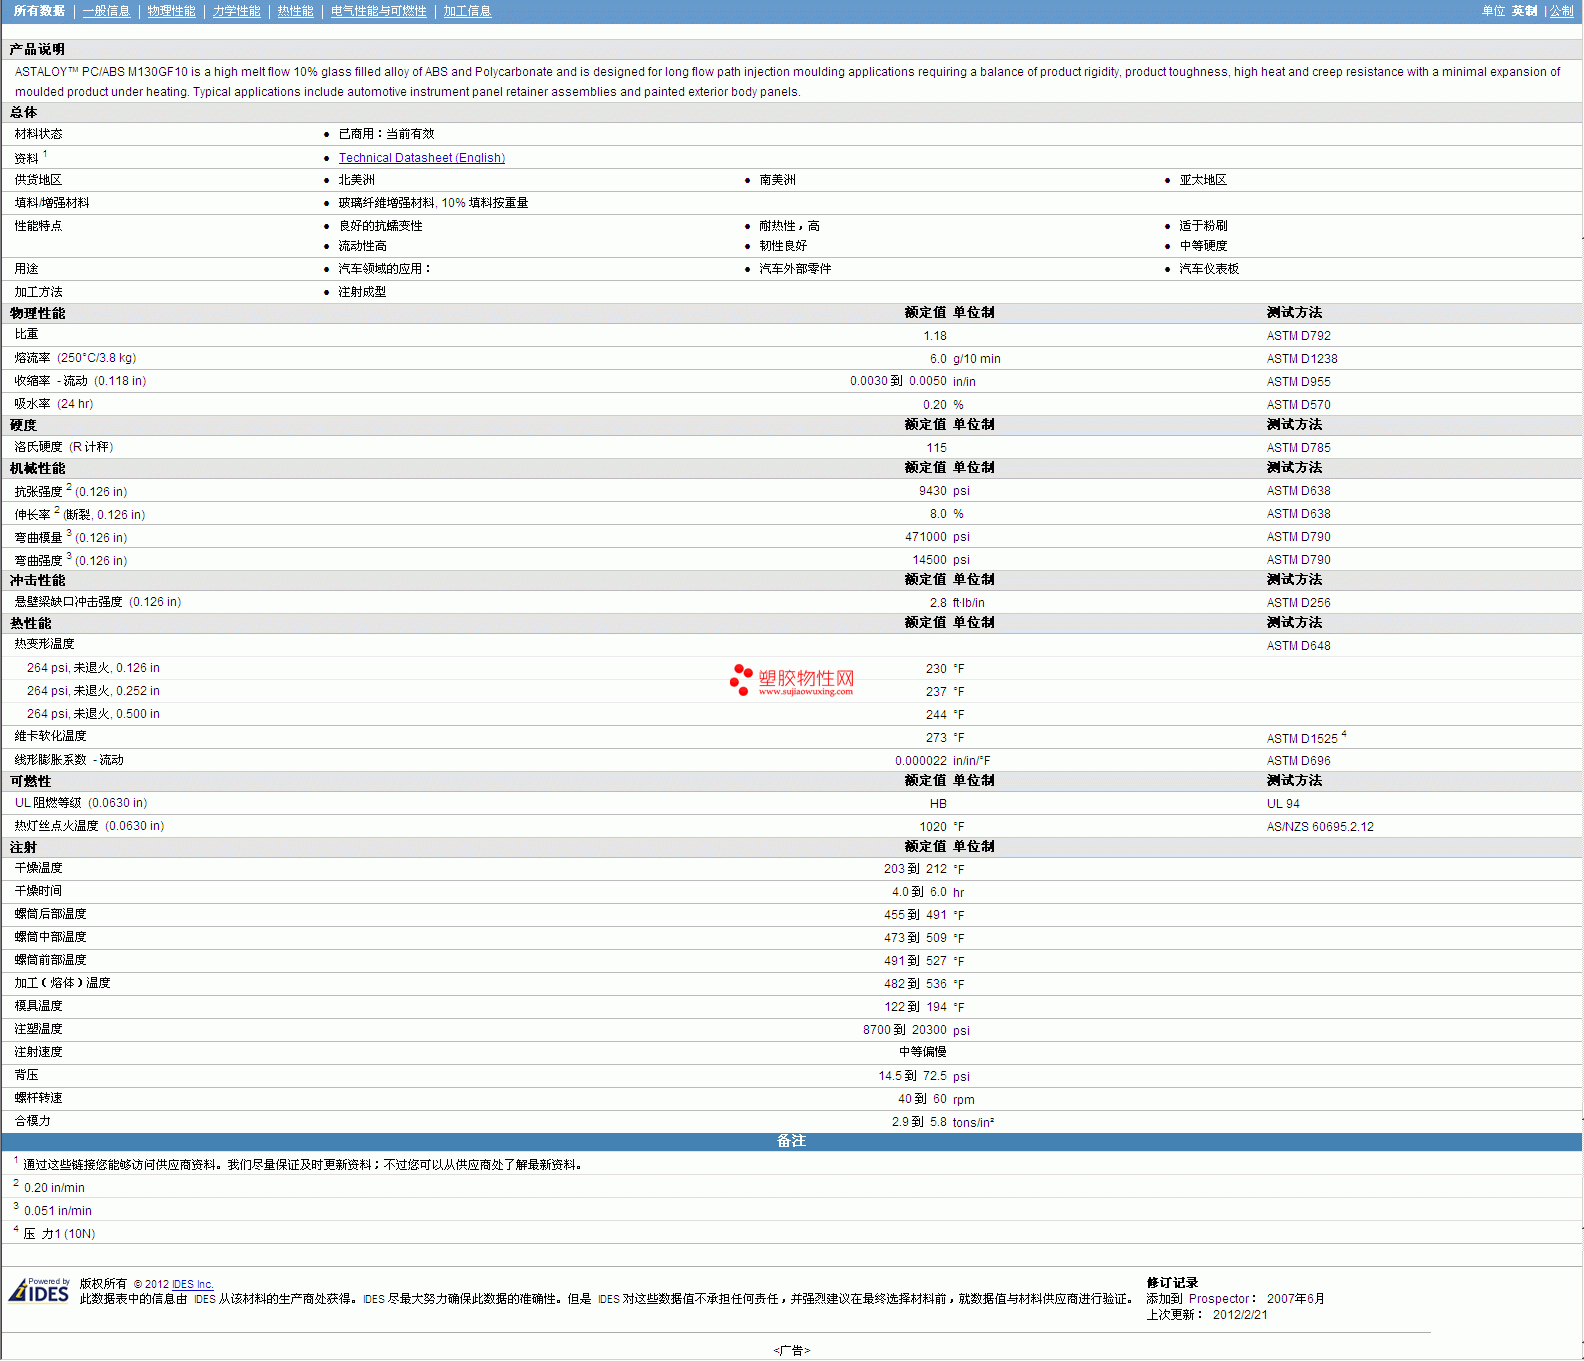Click the 注射 section header
The width and height of the screenshot is (1584, 1361).
coord(24,847)
